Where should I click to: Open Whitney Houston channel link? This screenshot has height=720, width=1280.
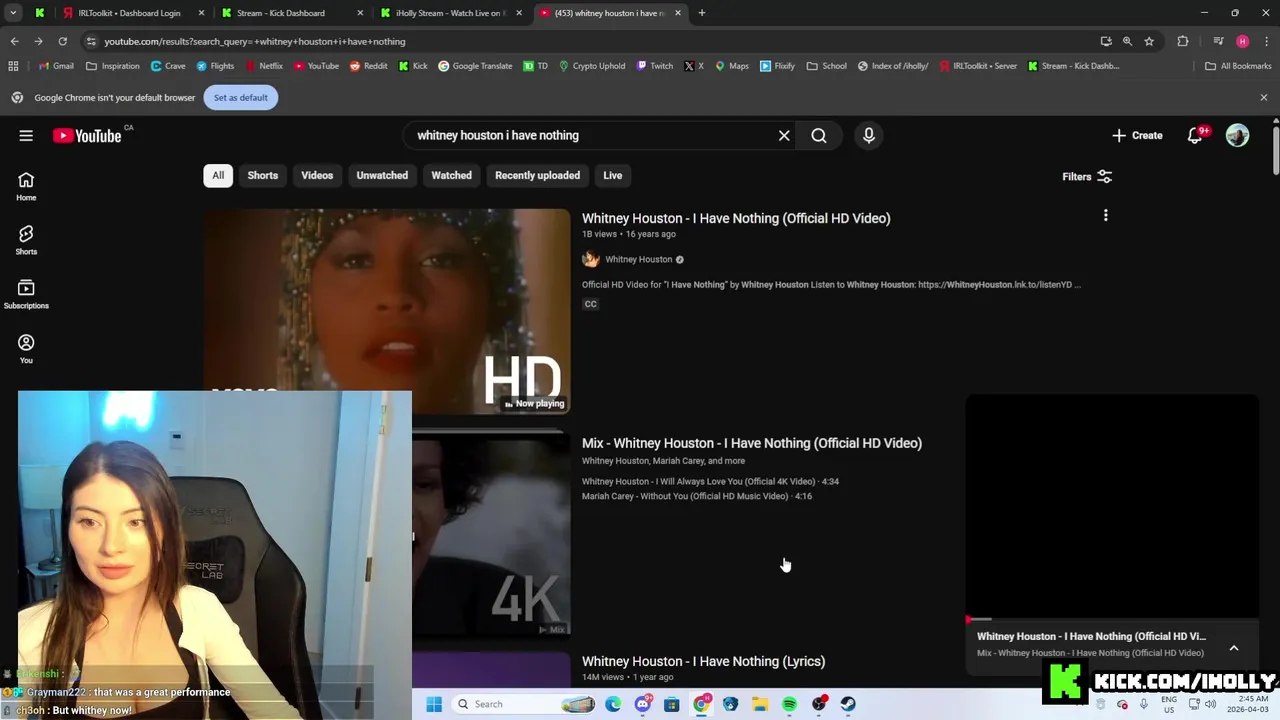638,260
